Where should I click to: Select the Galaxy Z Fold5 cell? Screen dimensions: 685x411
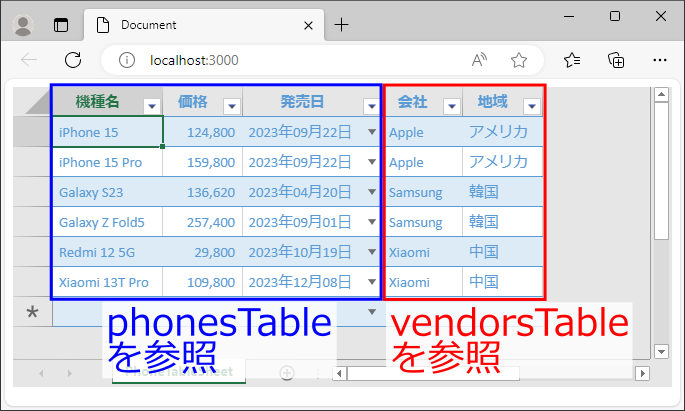[x=108, y=222]
